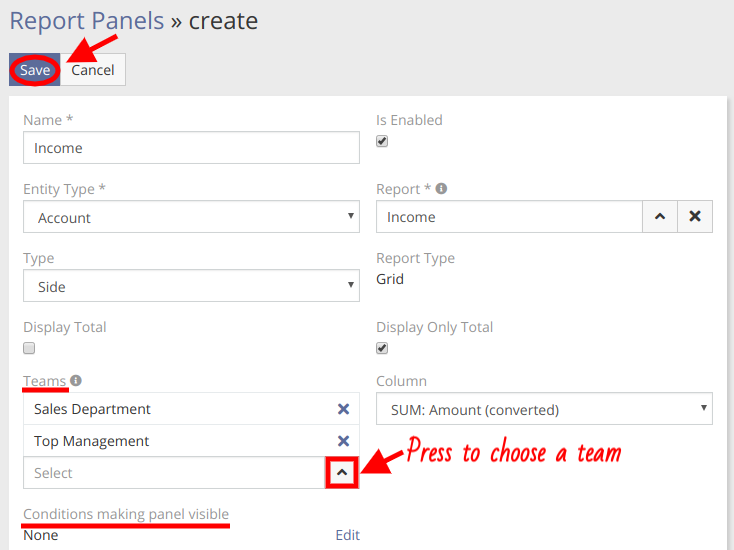Viewport: 734px width, 550px height.
Task: Toggle the Is Enabled checkbox
Action: coord(382,141)
